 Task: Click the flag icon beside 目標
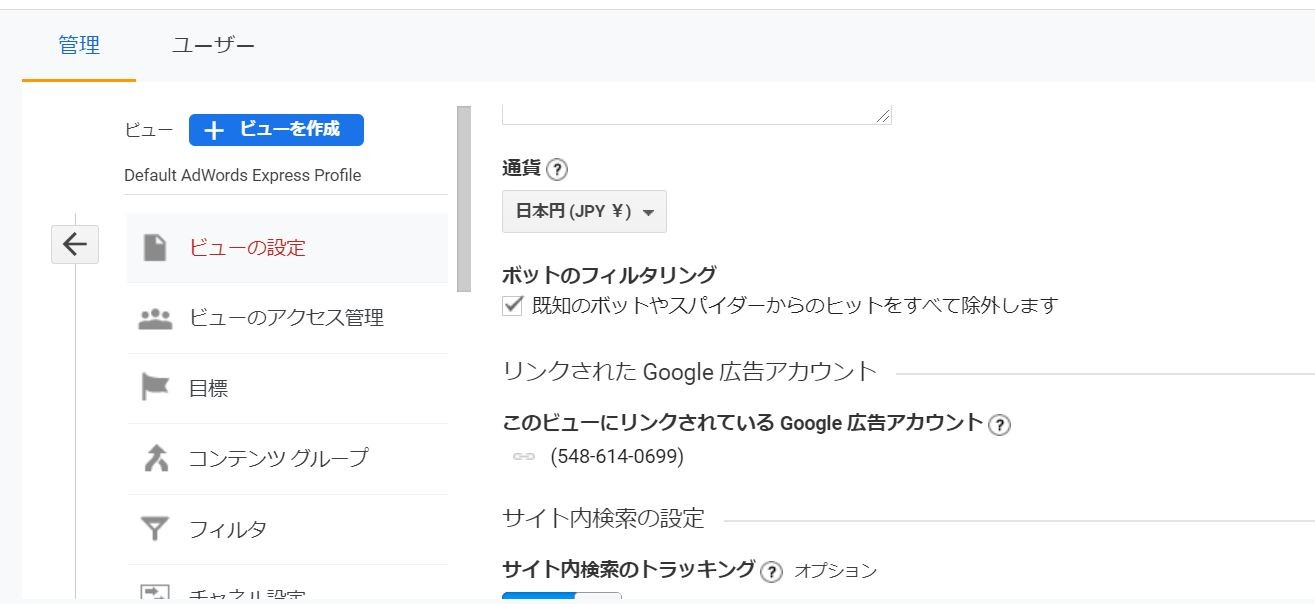155,387
